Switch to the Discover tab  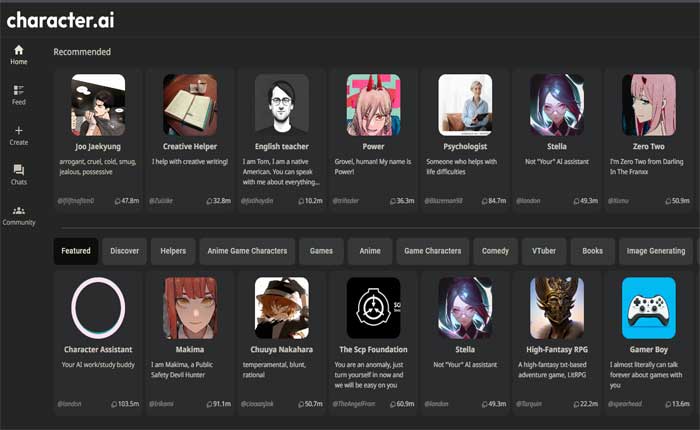[125, 251]
